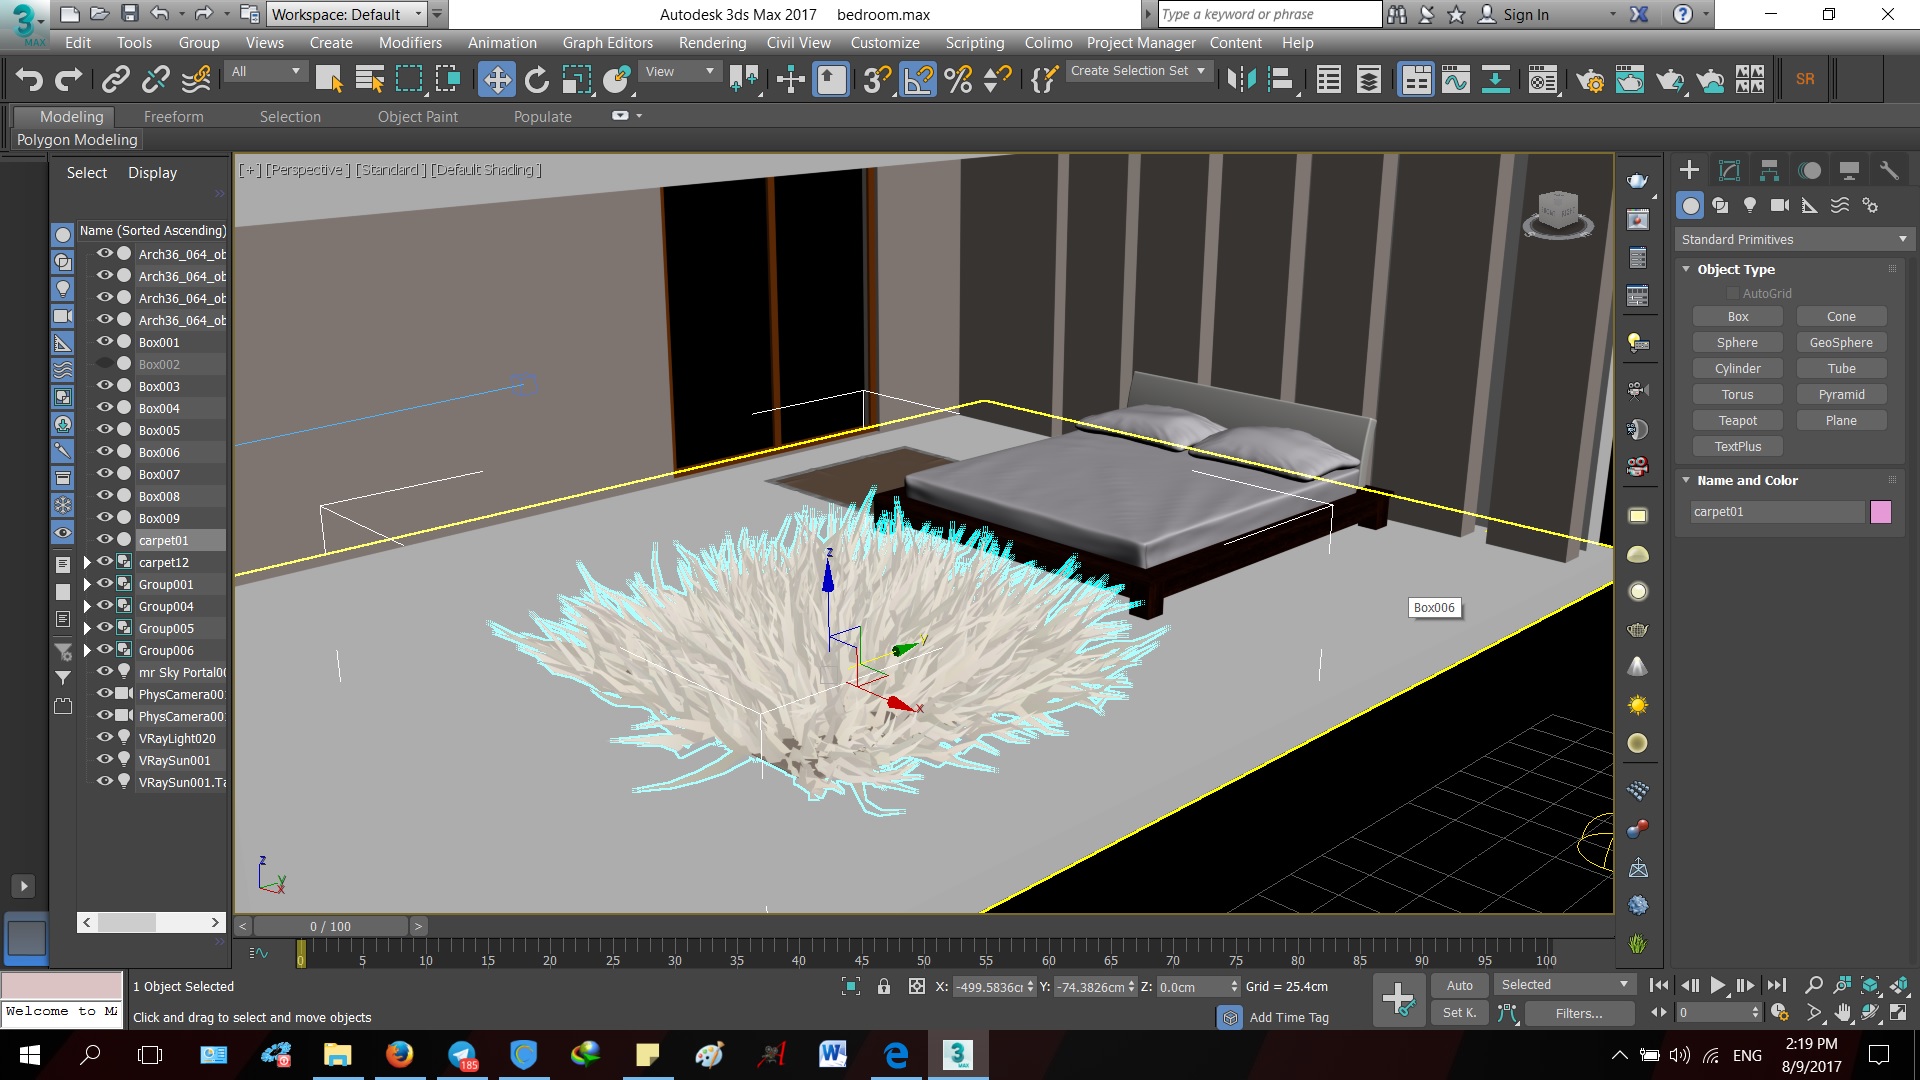Open the Rendering menu
This screenshot has width=1920, height=1080.
712,42
